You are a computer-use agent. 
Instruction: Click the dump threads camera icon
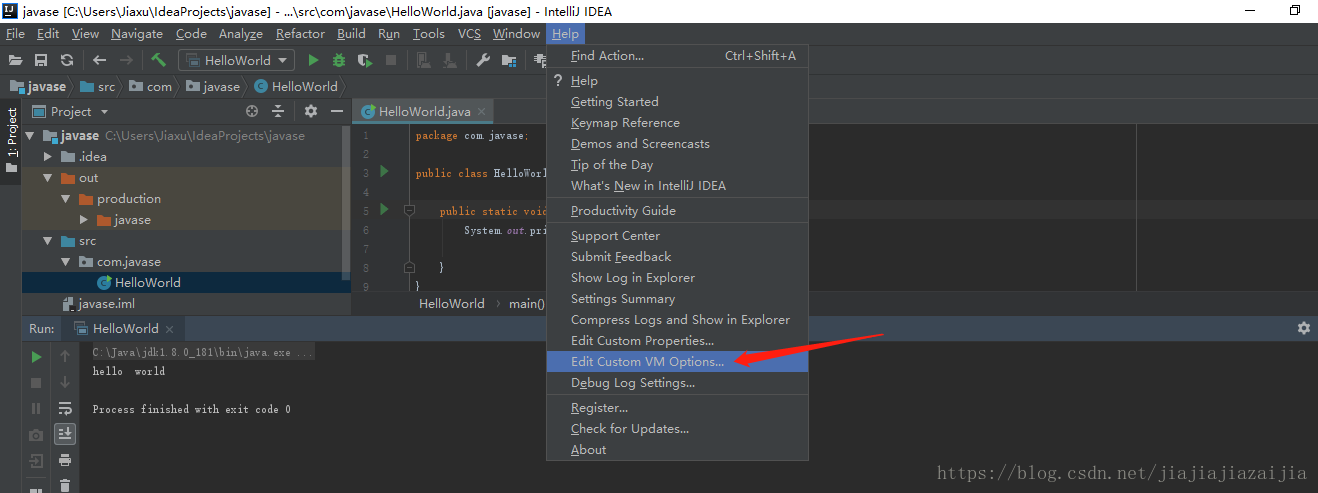pyautogui.click(x=36, y=435)
